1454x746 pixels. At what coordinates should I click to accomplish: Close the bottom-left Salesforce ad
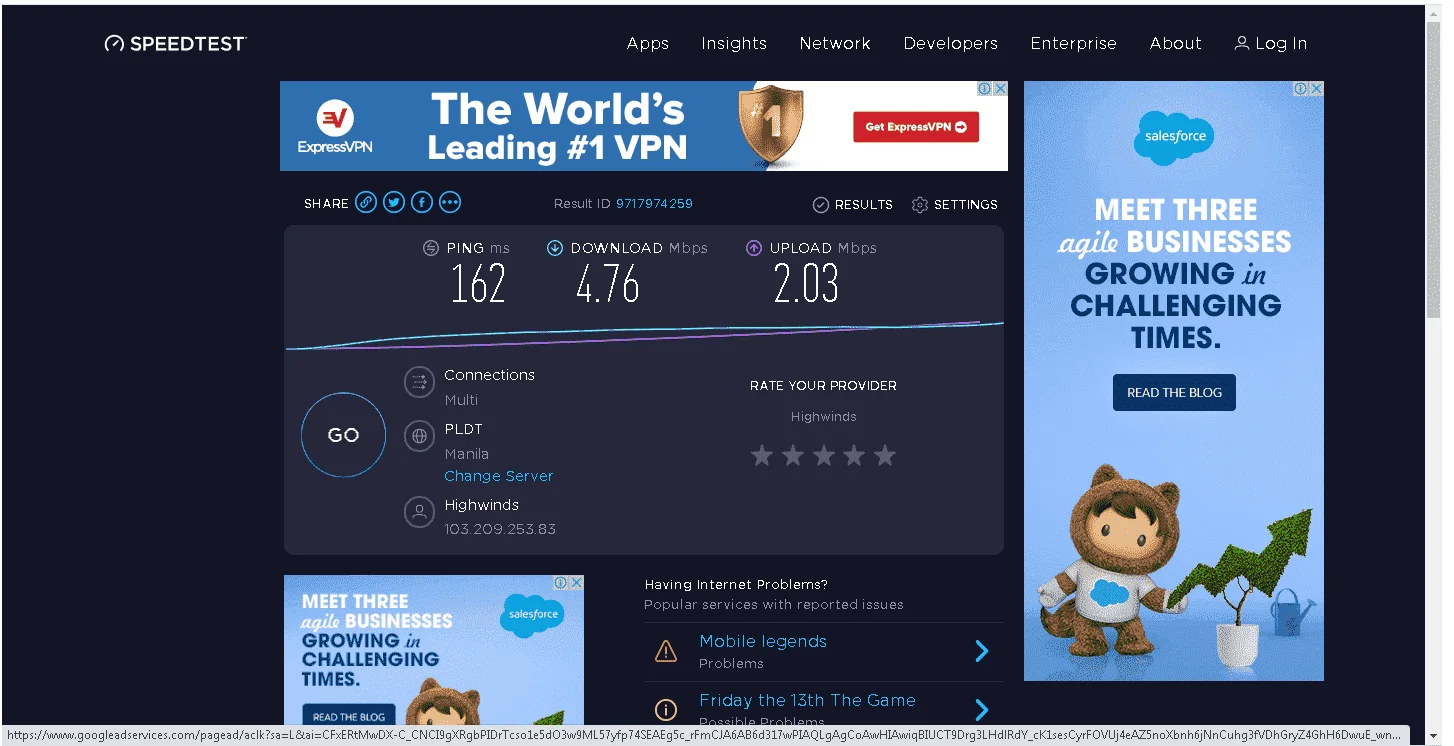coord(576,583)
